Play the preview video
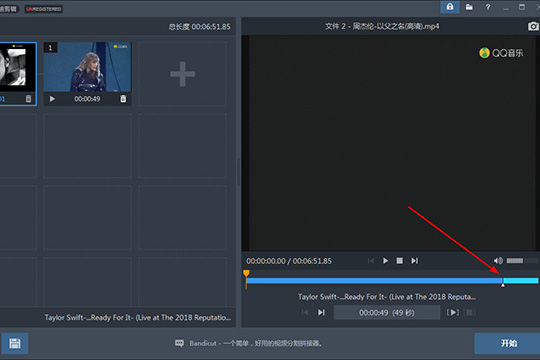 pos(385,261)
